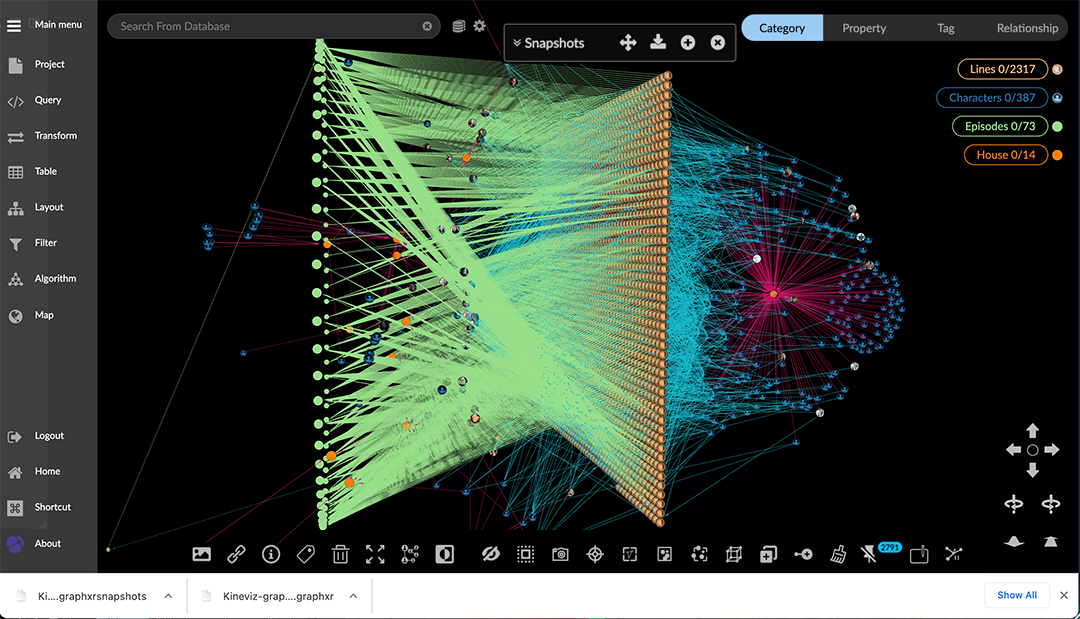Viewport: 1080px width, 619px height.
Task: Toggle the hide eye-slash visibility icon
Action: pyautogui.click(x=490, y=554)
